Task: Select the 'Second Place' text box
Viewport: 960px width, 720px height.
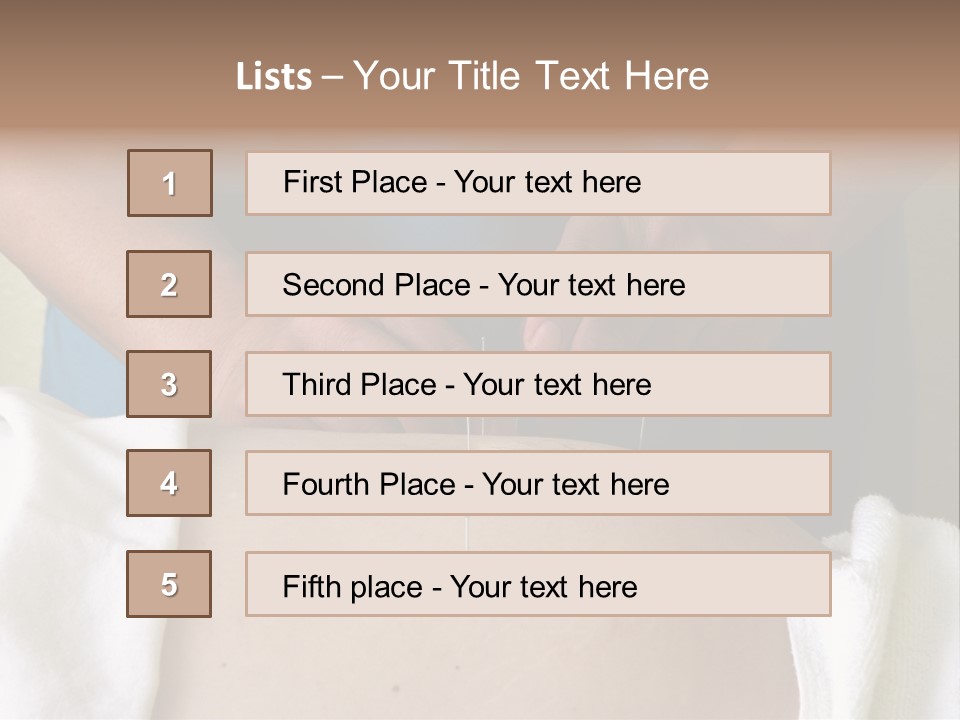Action: point(538,284)
